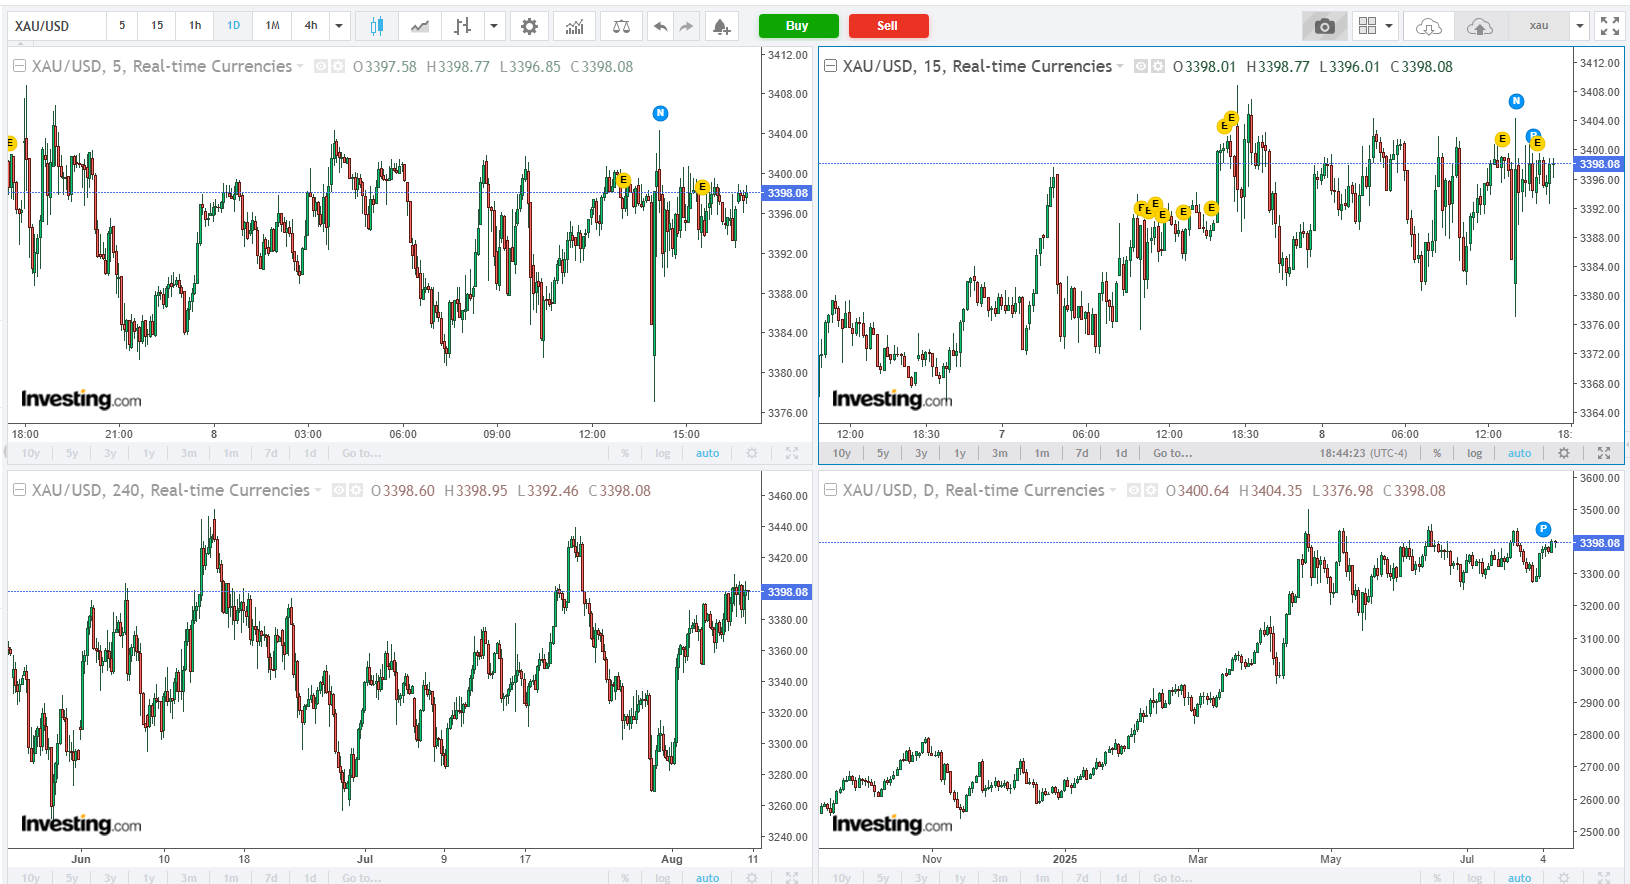Collapse legend of XAU/USD D chart
The height and width of the screenshot is (884, 1630).
click(x=830, y=490)
